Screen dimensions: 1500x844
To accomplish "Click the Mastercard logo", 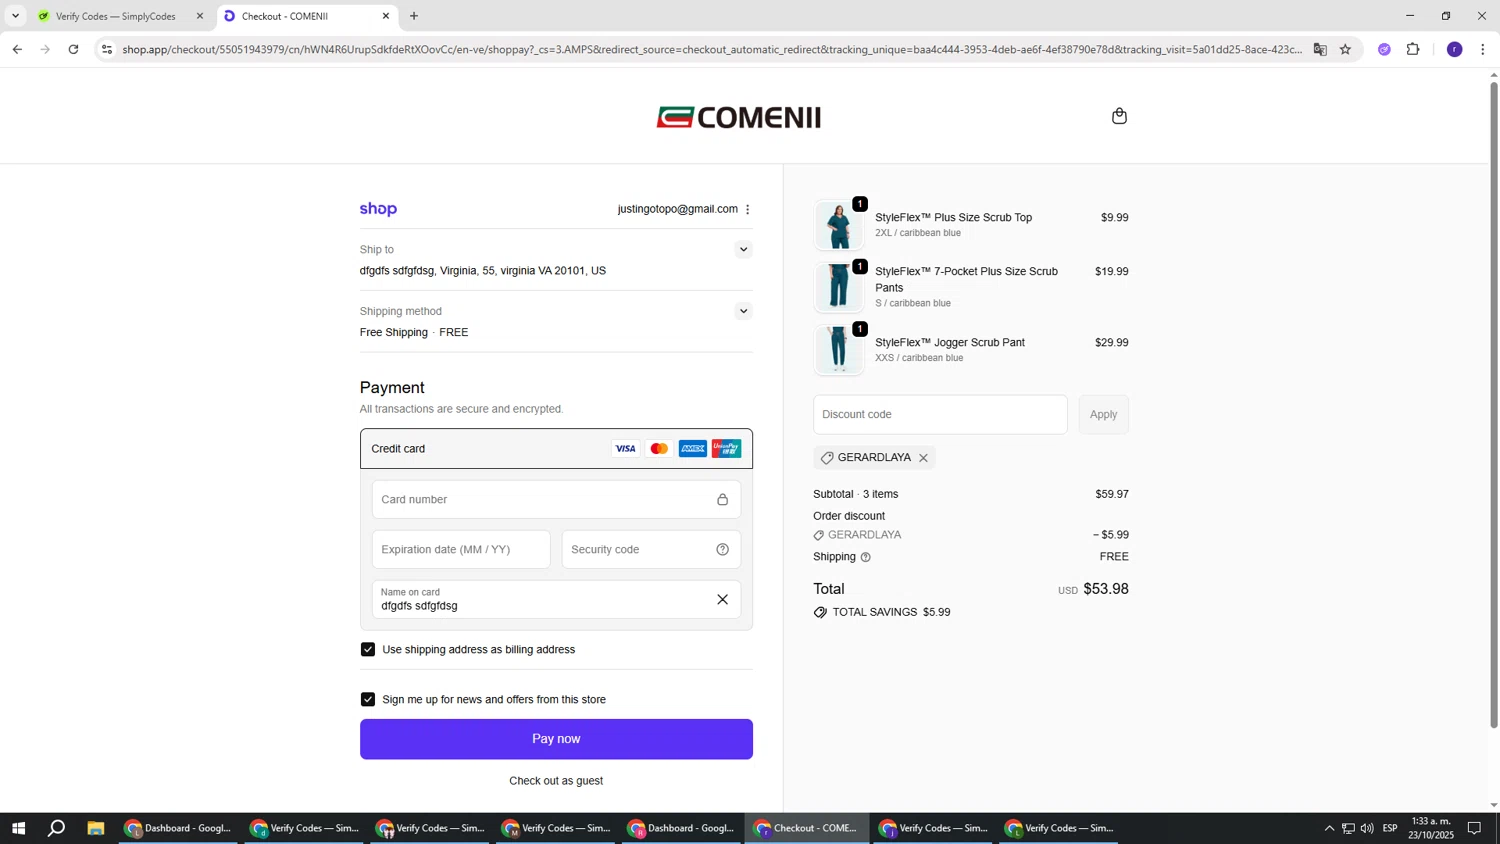I will tap(659, 449).
